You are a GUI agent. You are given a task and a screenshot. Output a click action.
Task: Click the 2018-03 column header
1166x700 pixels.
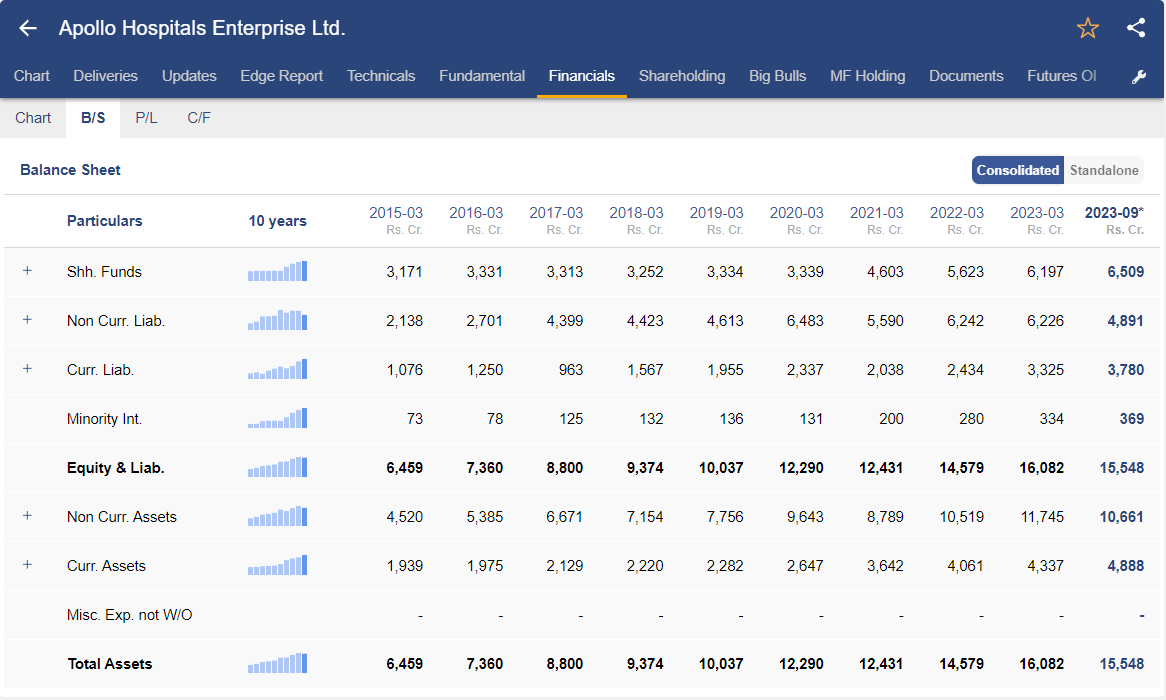point(637,213)
